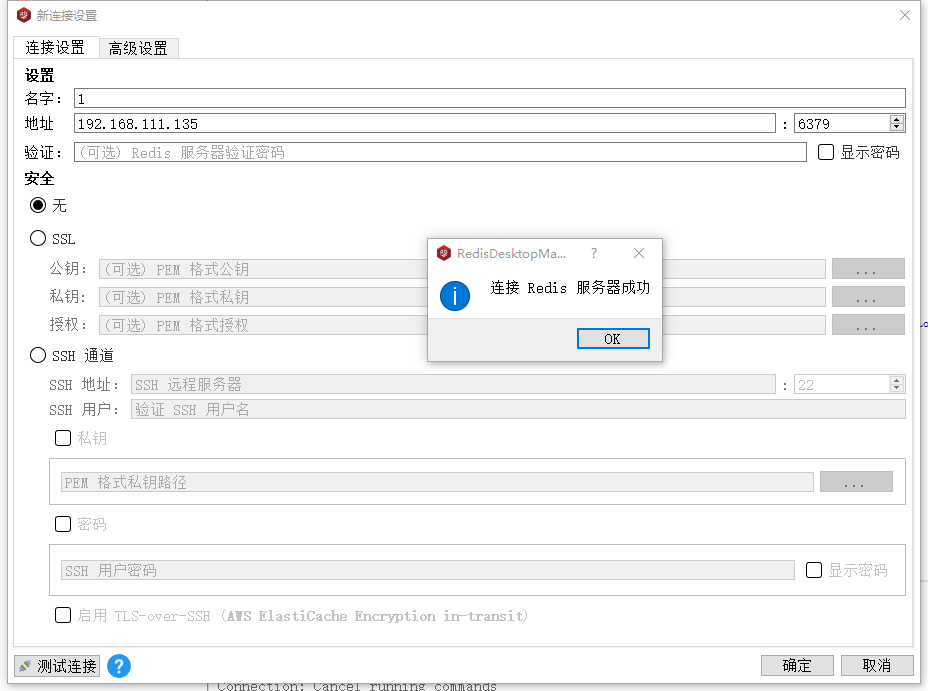
Task: Click the 取消 button
Action: pos(877,666)
